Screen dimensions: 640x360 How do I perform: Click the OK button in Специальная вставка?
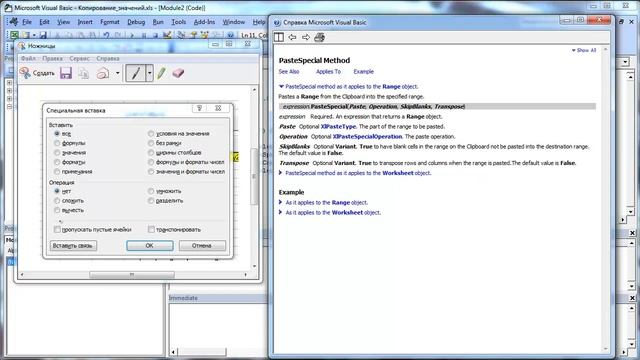[x=149, y=245]
